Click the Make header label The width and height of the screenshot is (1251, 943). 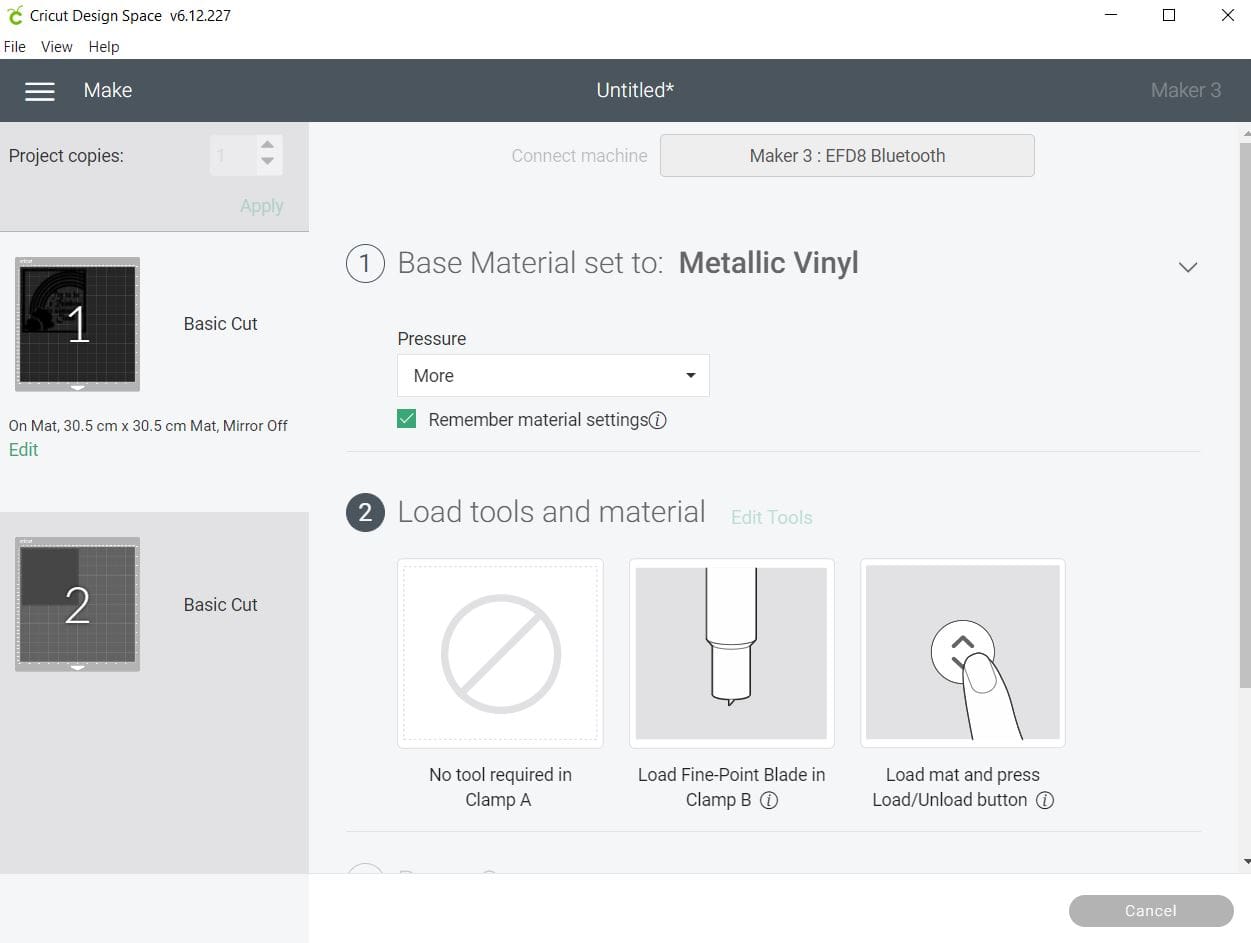[x=108, y=91]
